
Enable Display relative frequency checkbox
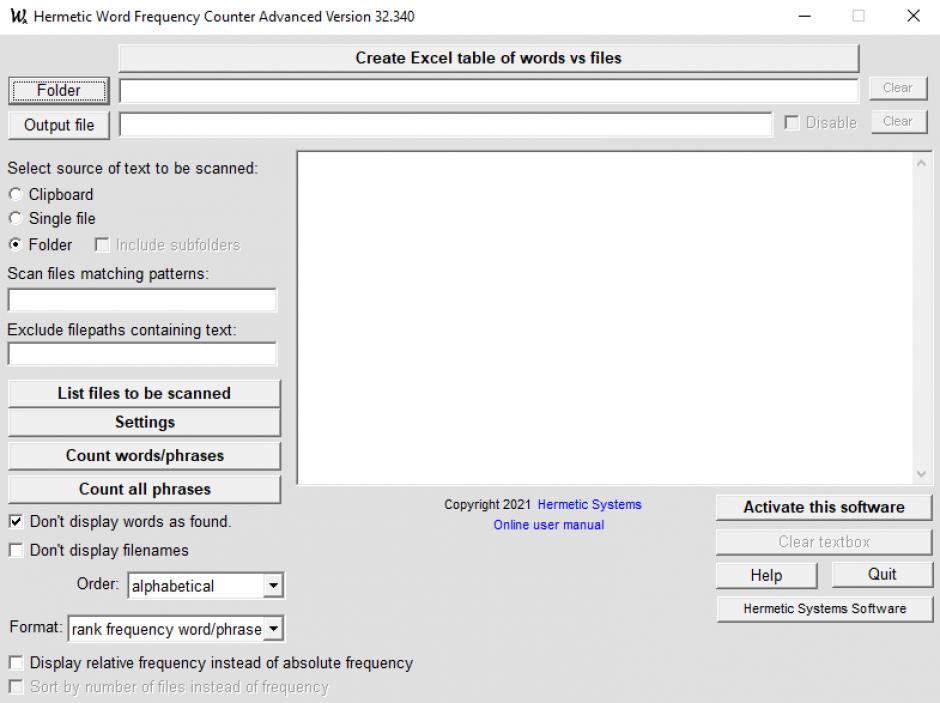tap(16, 663)
